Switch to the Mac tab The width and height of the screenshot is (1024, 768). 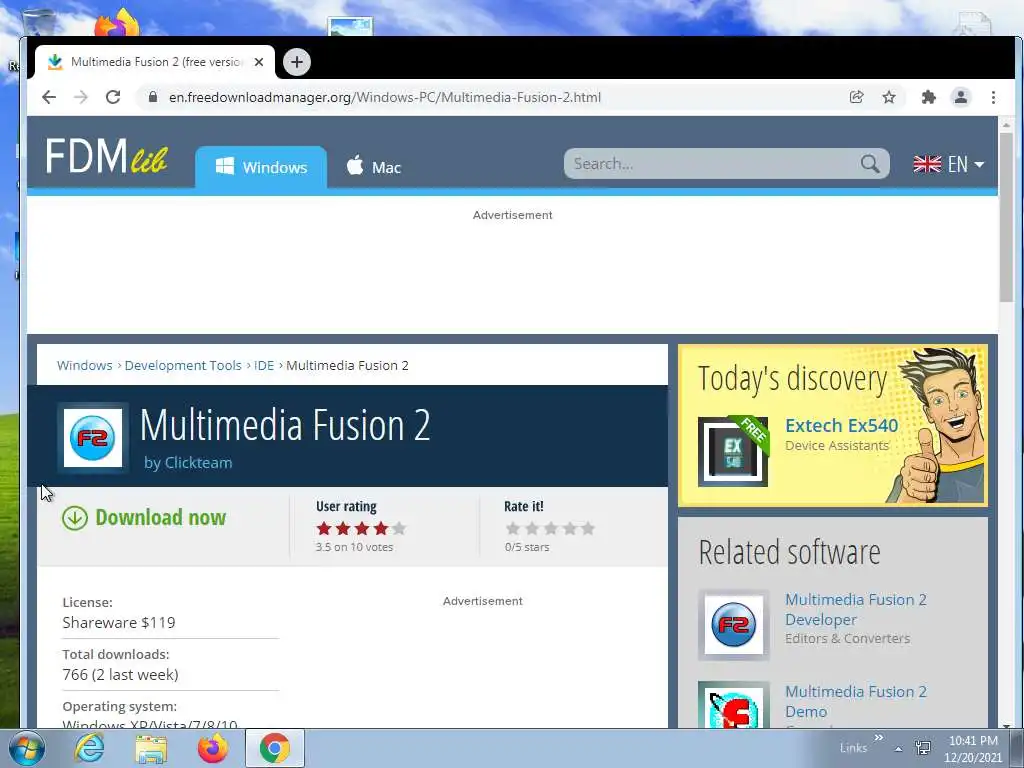[374, 167]
